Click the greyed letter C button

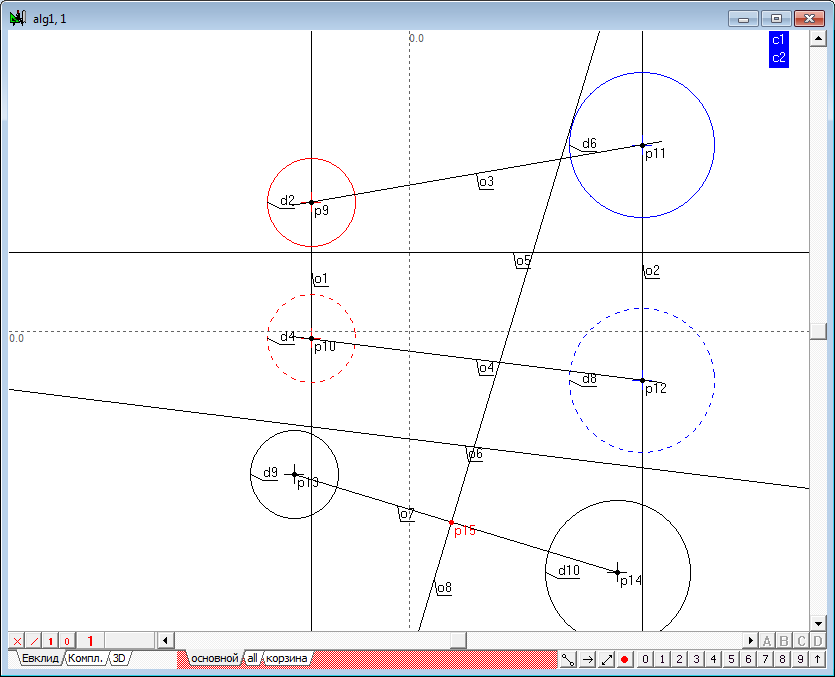click(801, 641)
